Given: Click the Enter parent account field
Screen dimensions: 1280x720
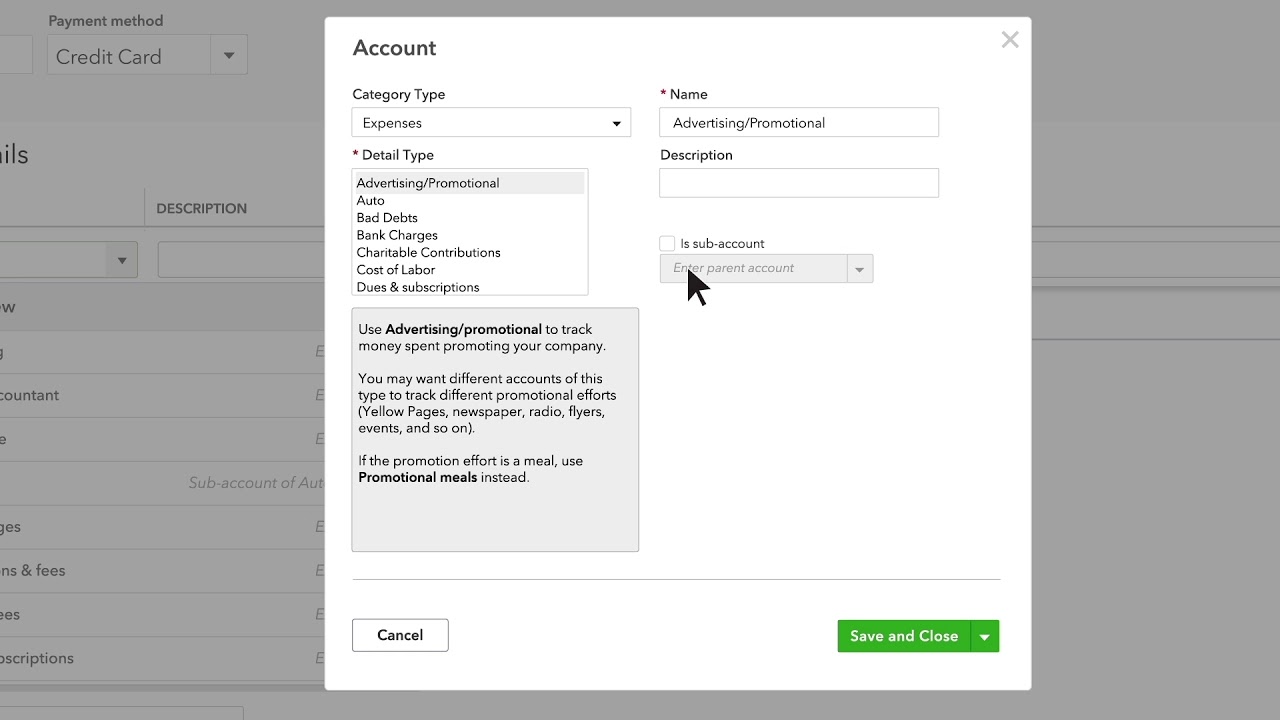Looking at the screenshot, I should (753, 269).
